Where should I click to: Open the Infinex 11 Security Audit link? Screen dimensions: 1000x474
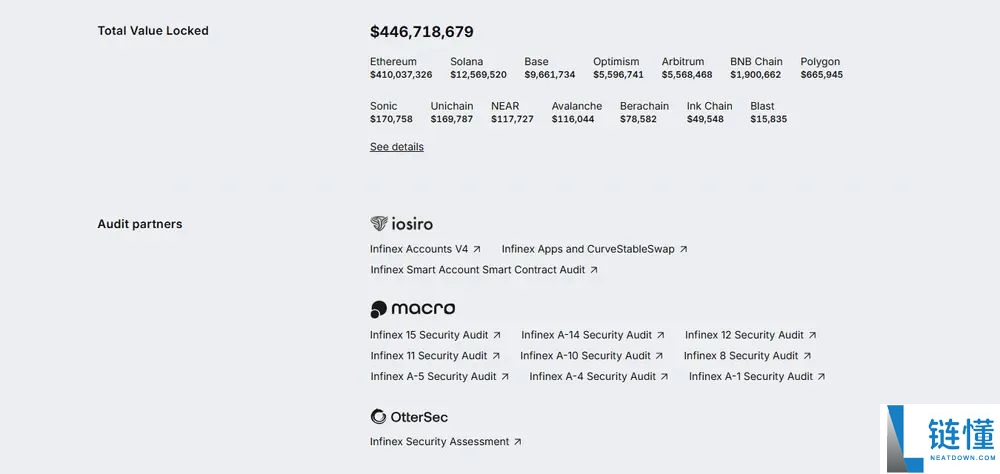[x=429, y=356]
